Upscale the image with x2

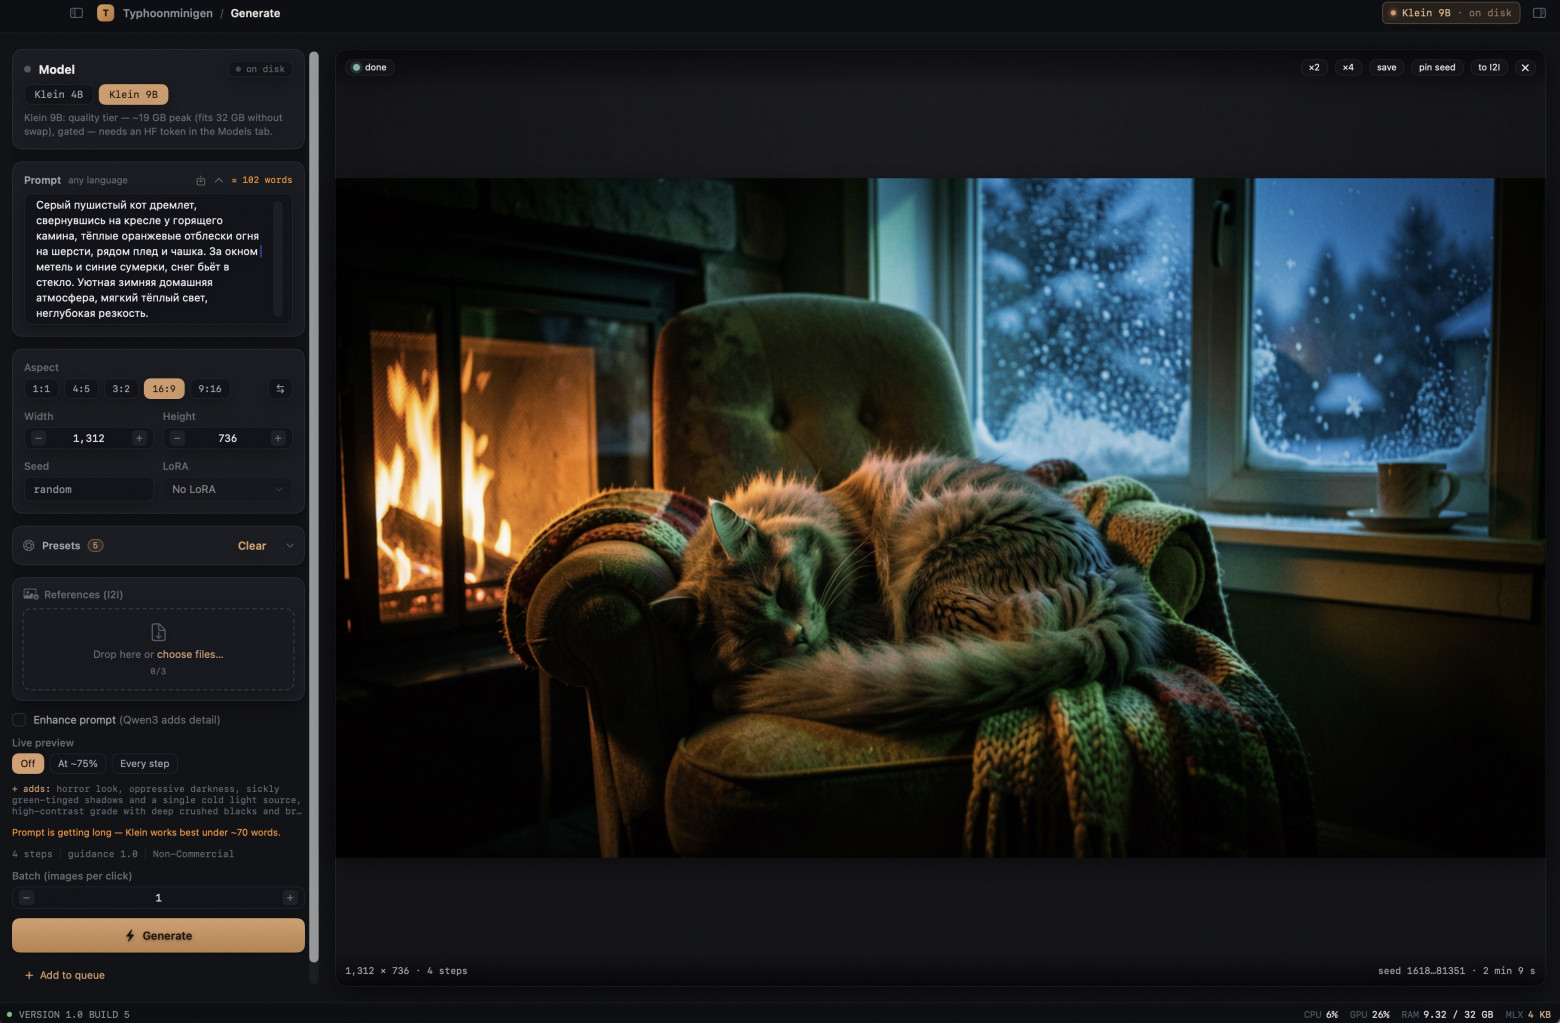tap(1314, 68)
